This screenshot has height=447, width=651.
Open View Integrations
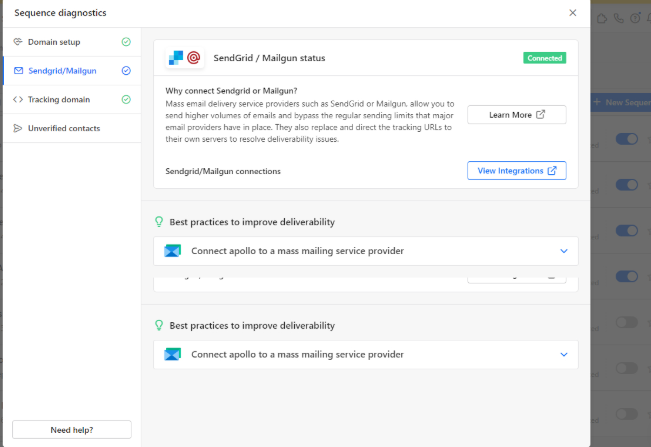(516, 171)
